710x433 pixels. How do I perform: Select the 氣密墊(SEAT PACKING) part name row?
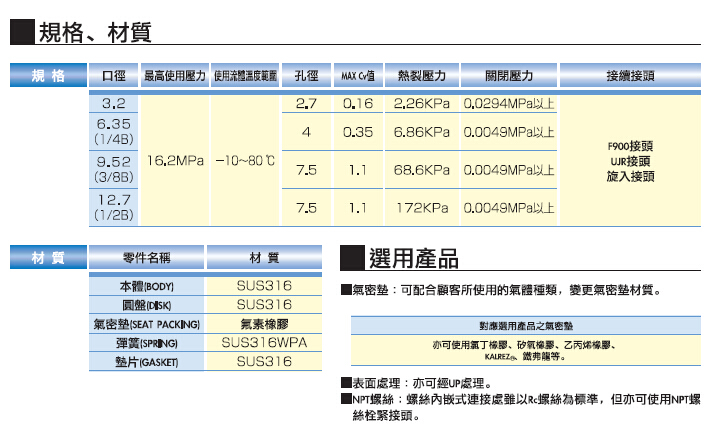[146, 324]
